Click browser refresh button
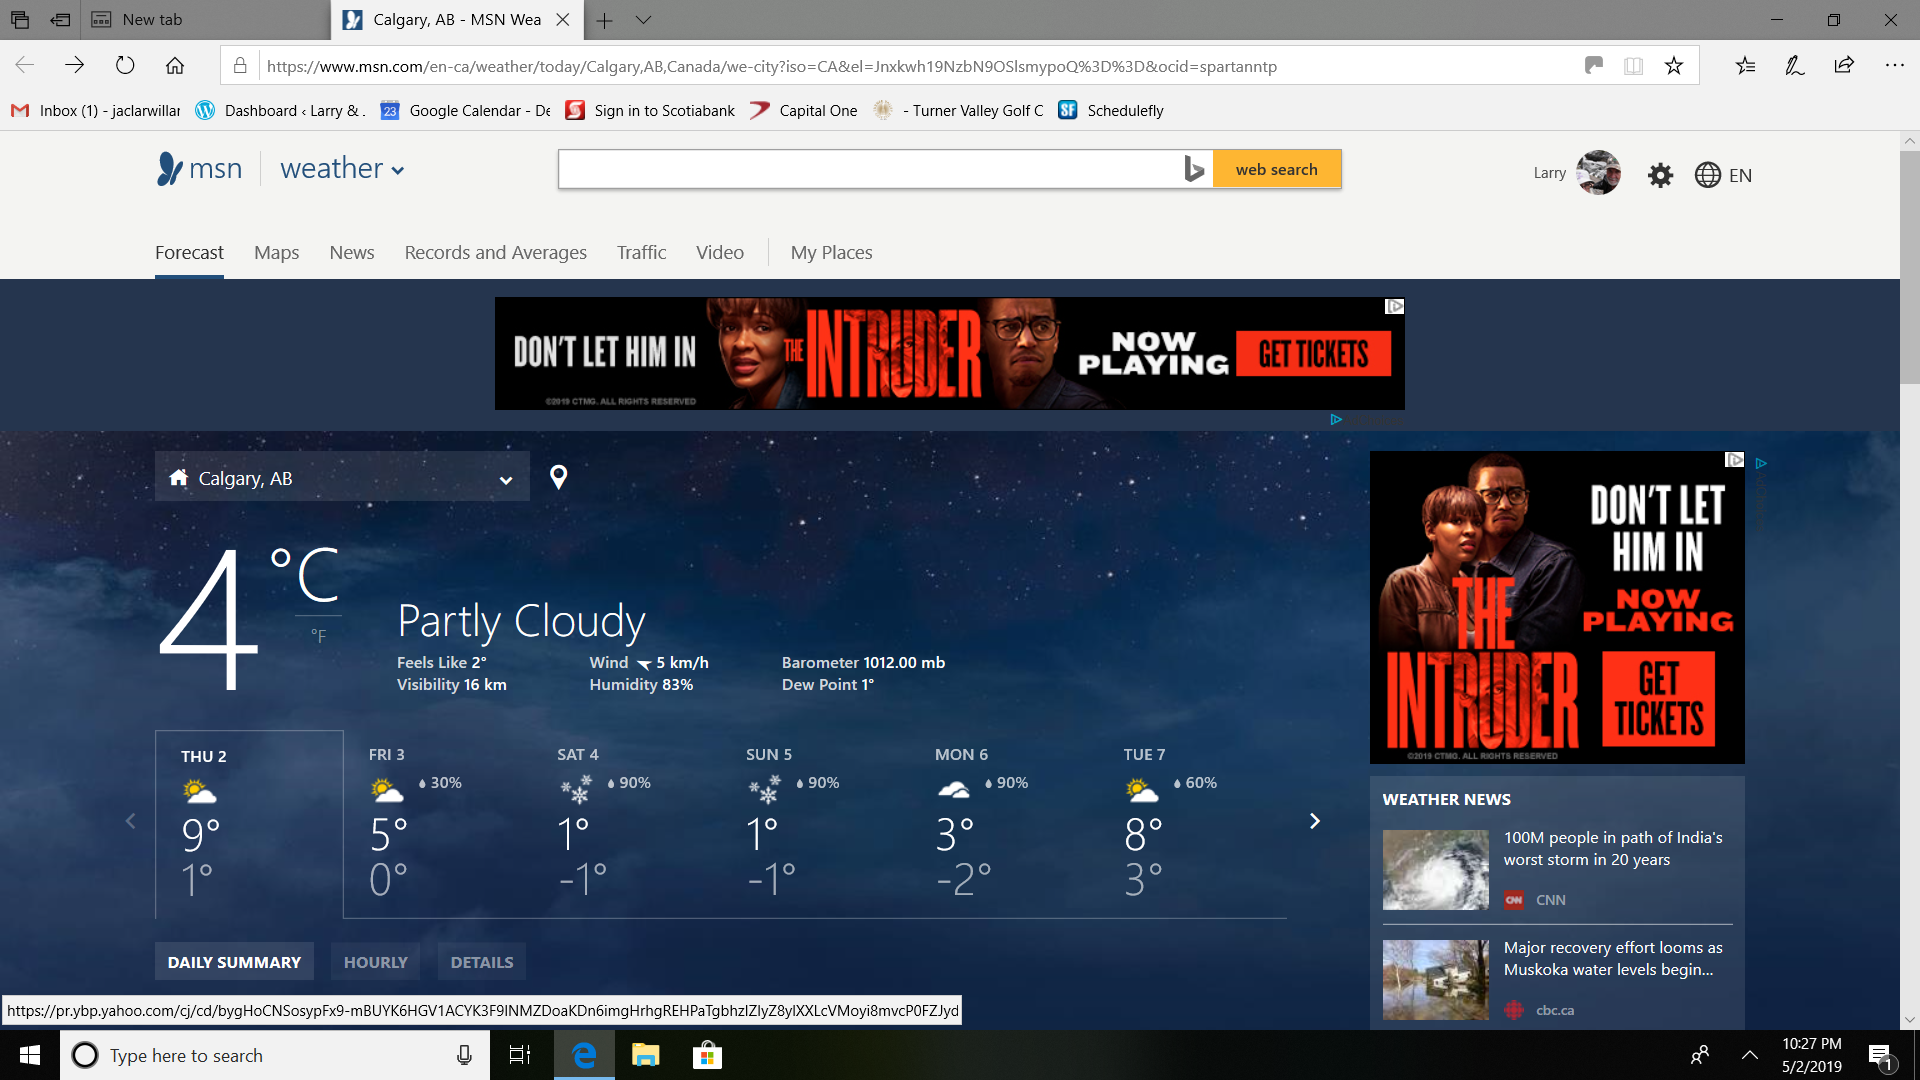 pyautogui.click(x=125, y=66)
